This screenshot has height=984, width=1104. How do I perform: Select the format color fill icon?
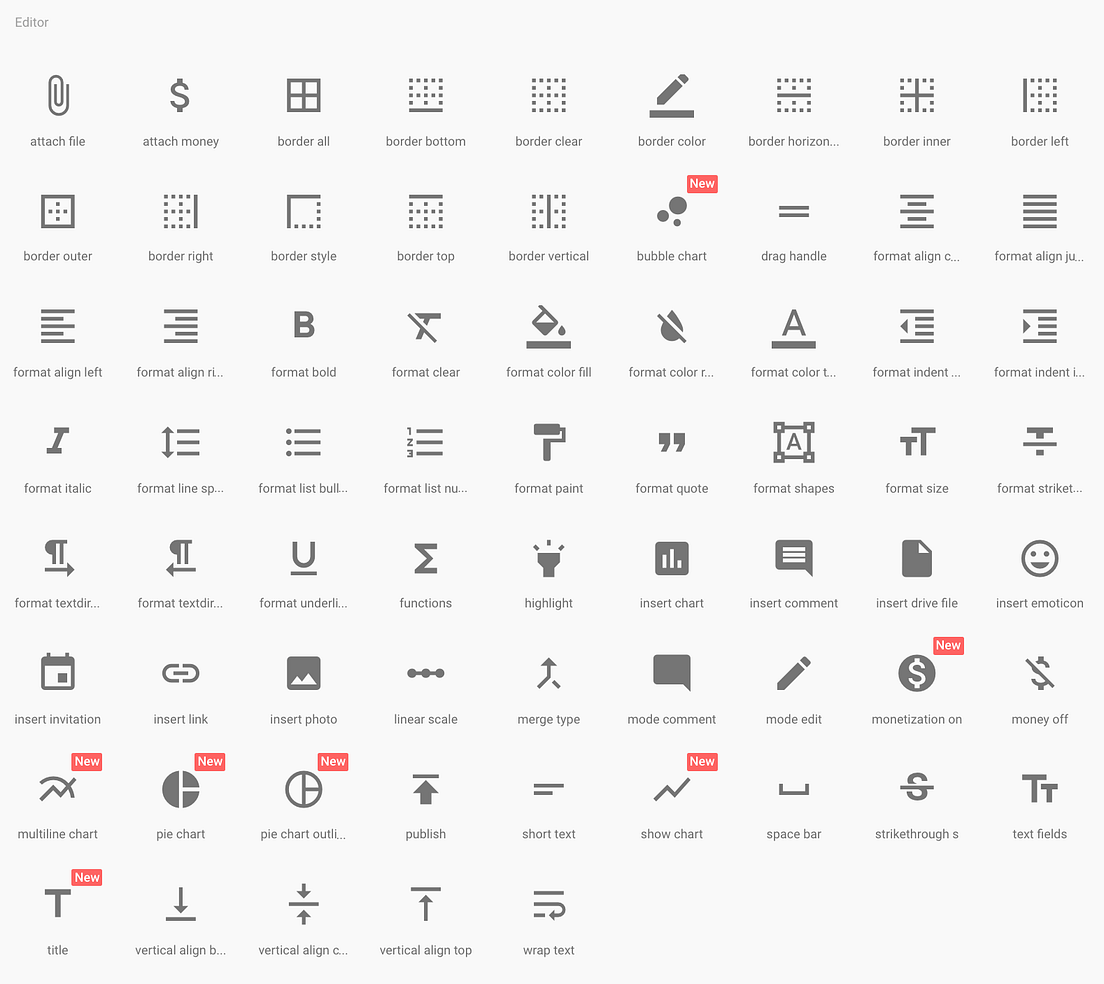pyautogui.click(x=548, y=327)
